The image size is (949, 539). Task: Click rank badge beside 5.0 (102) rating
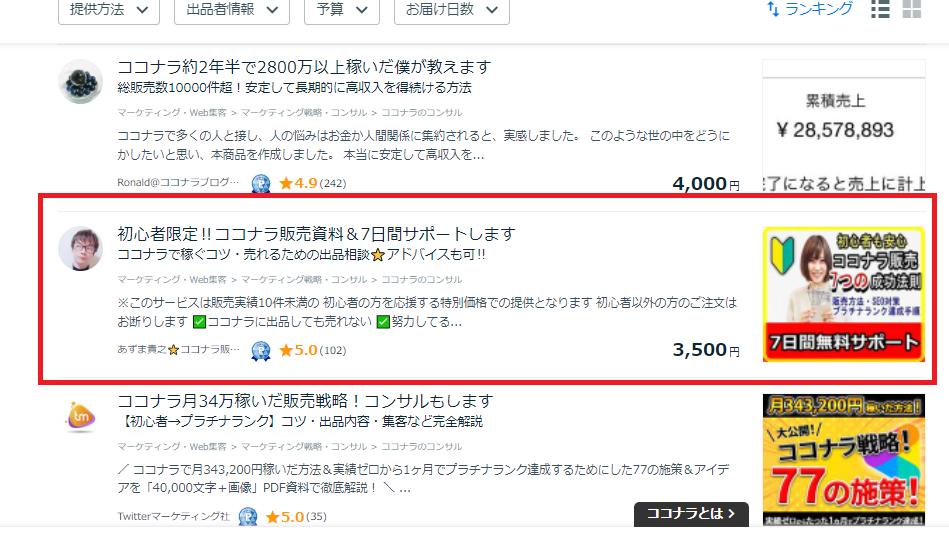pyautogui.click(x=261, y=350)
